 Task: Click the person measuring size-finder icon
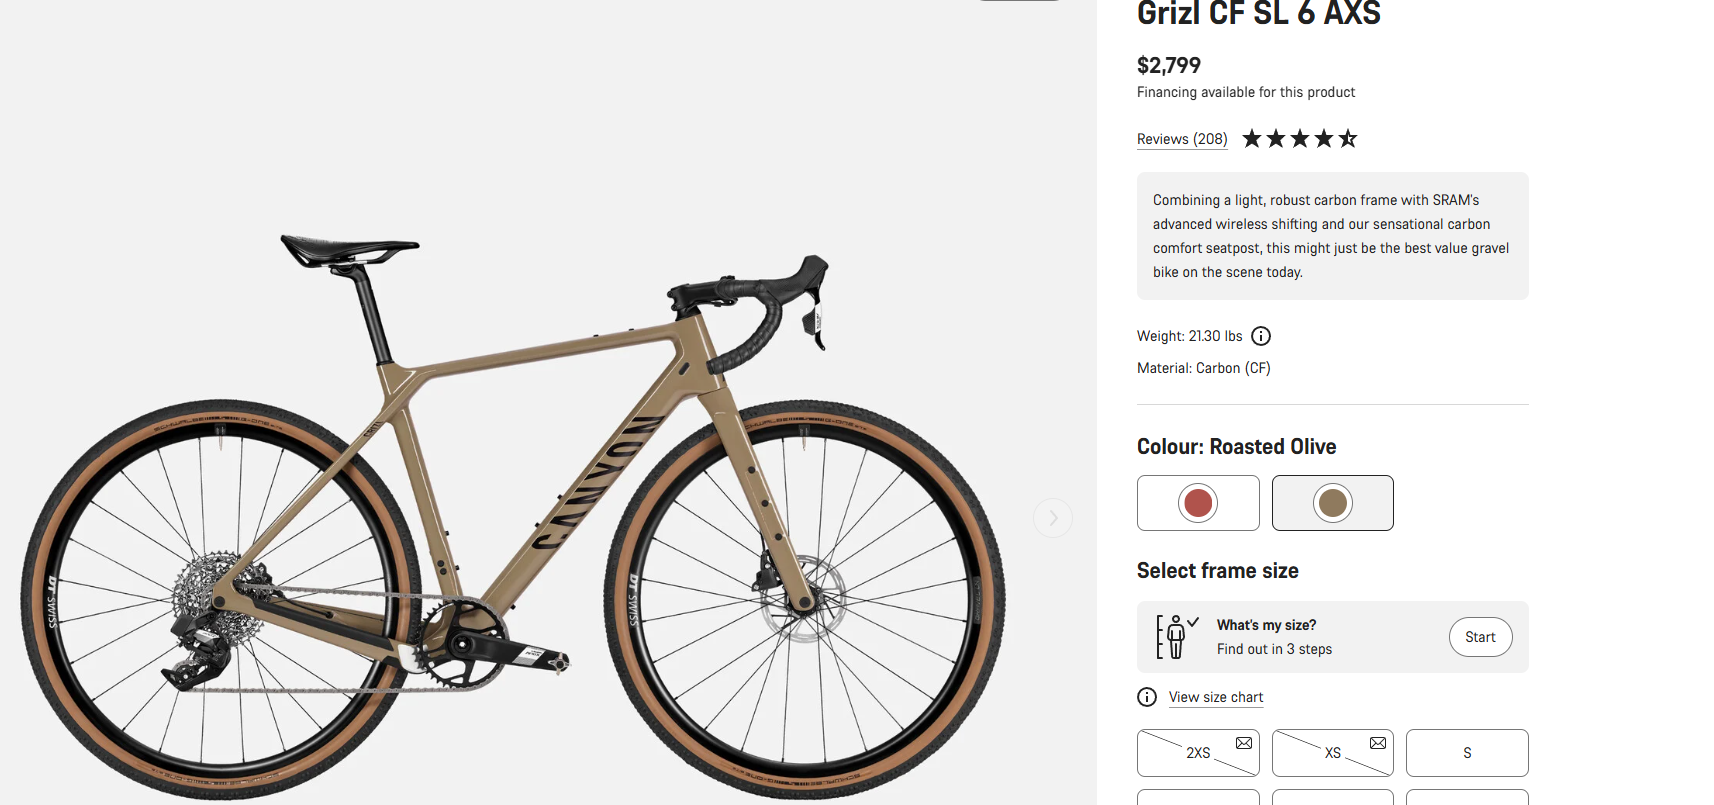tap(1177, 637)
